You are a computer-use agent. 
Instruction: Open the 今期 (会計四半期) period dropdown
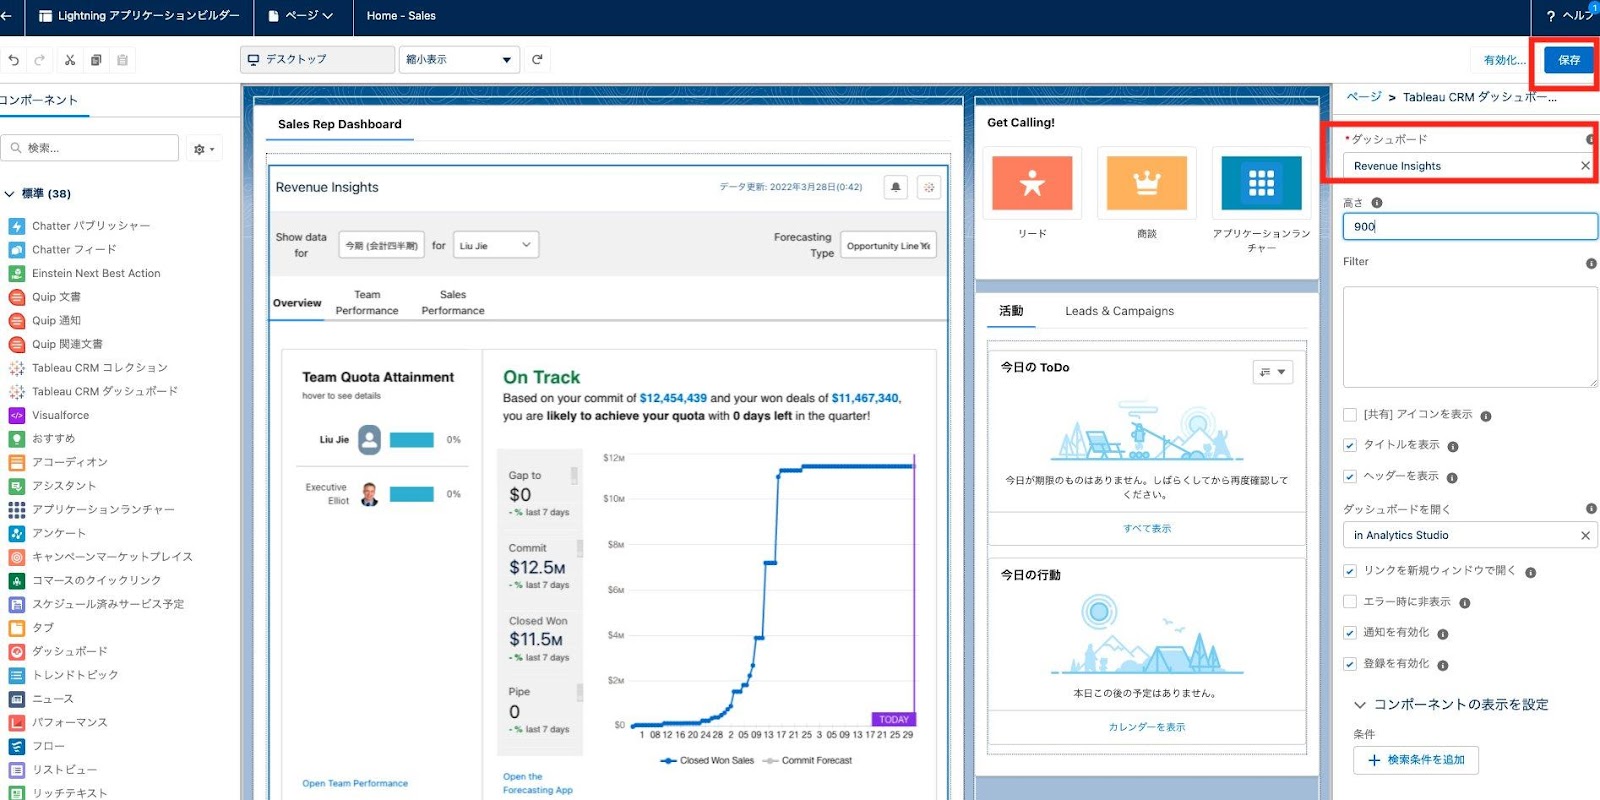(x=381, y=245)
